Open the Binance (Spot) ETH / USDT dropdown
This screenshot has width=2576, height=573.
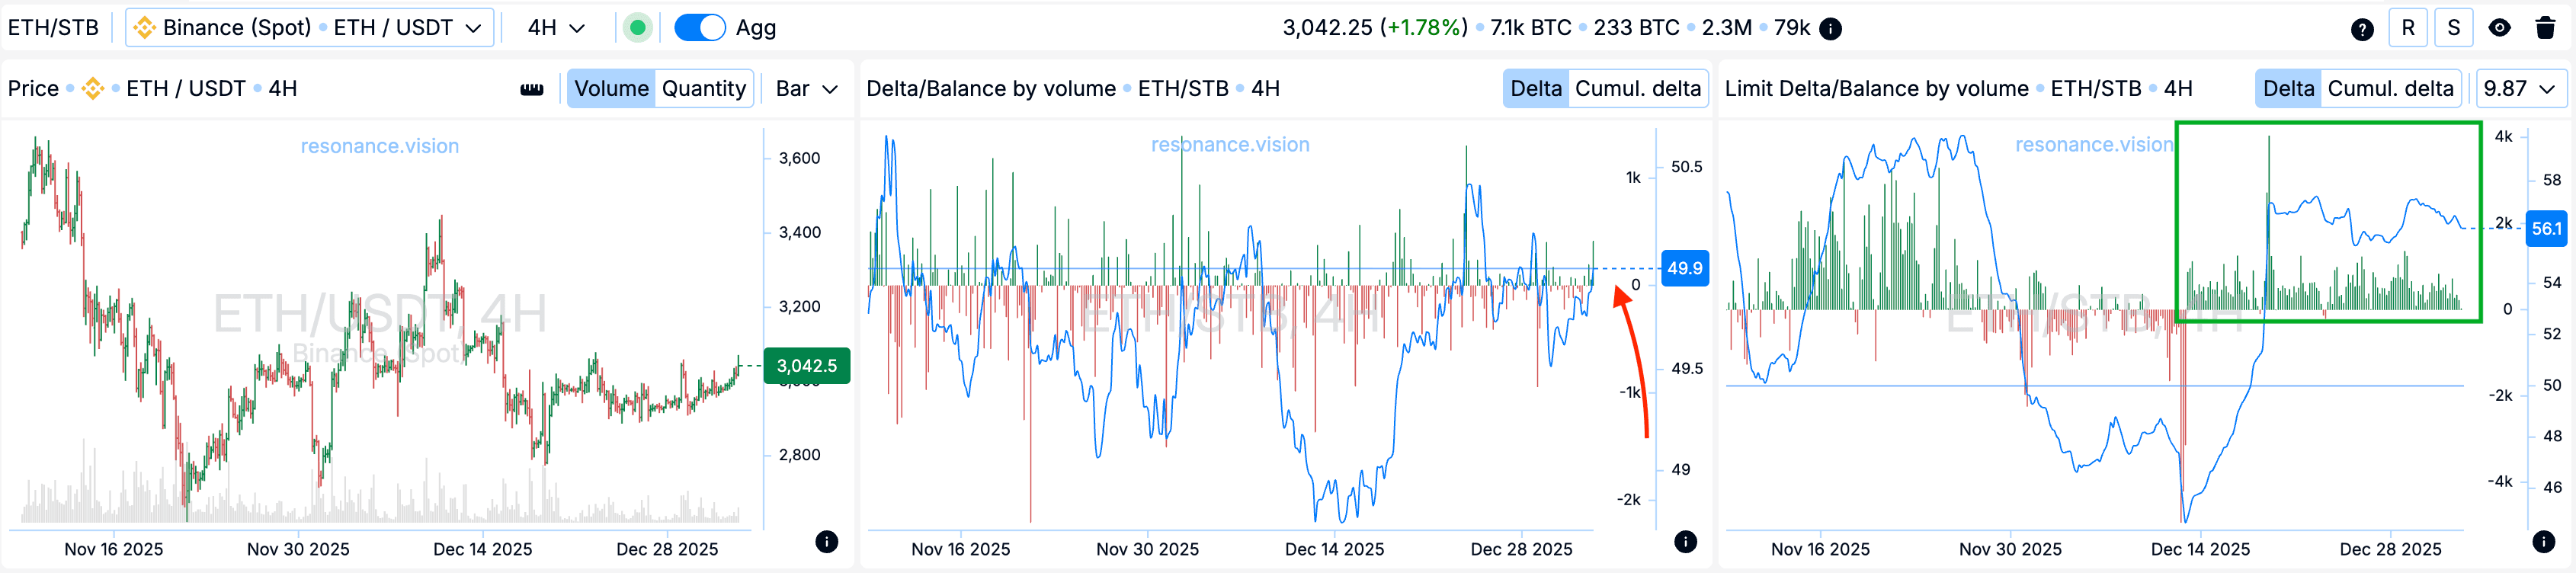[309, 28]
